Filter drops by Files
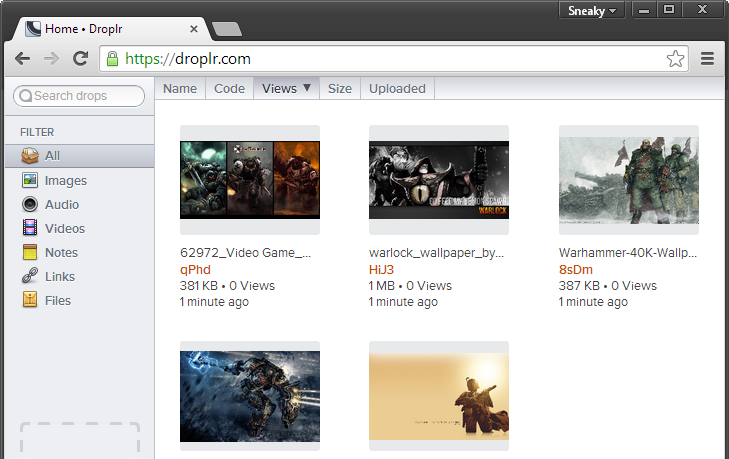The image size is (729, 459). pos(58,300)
